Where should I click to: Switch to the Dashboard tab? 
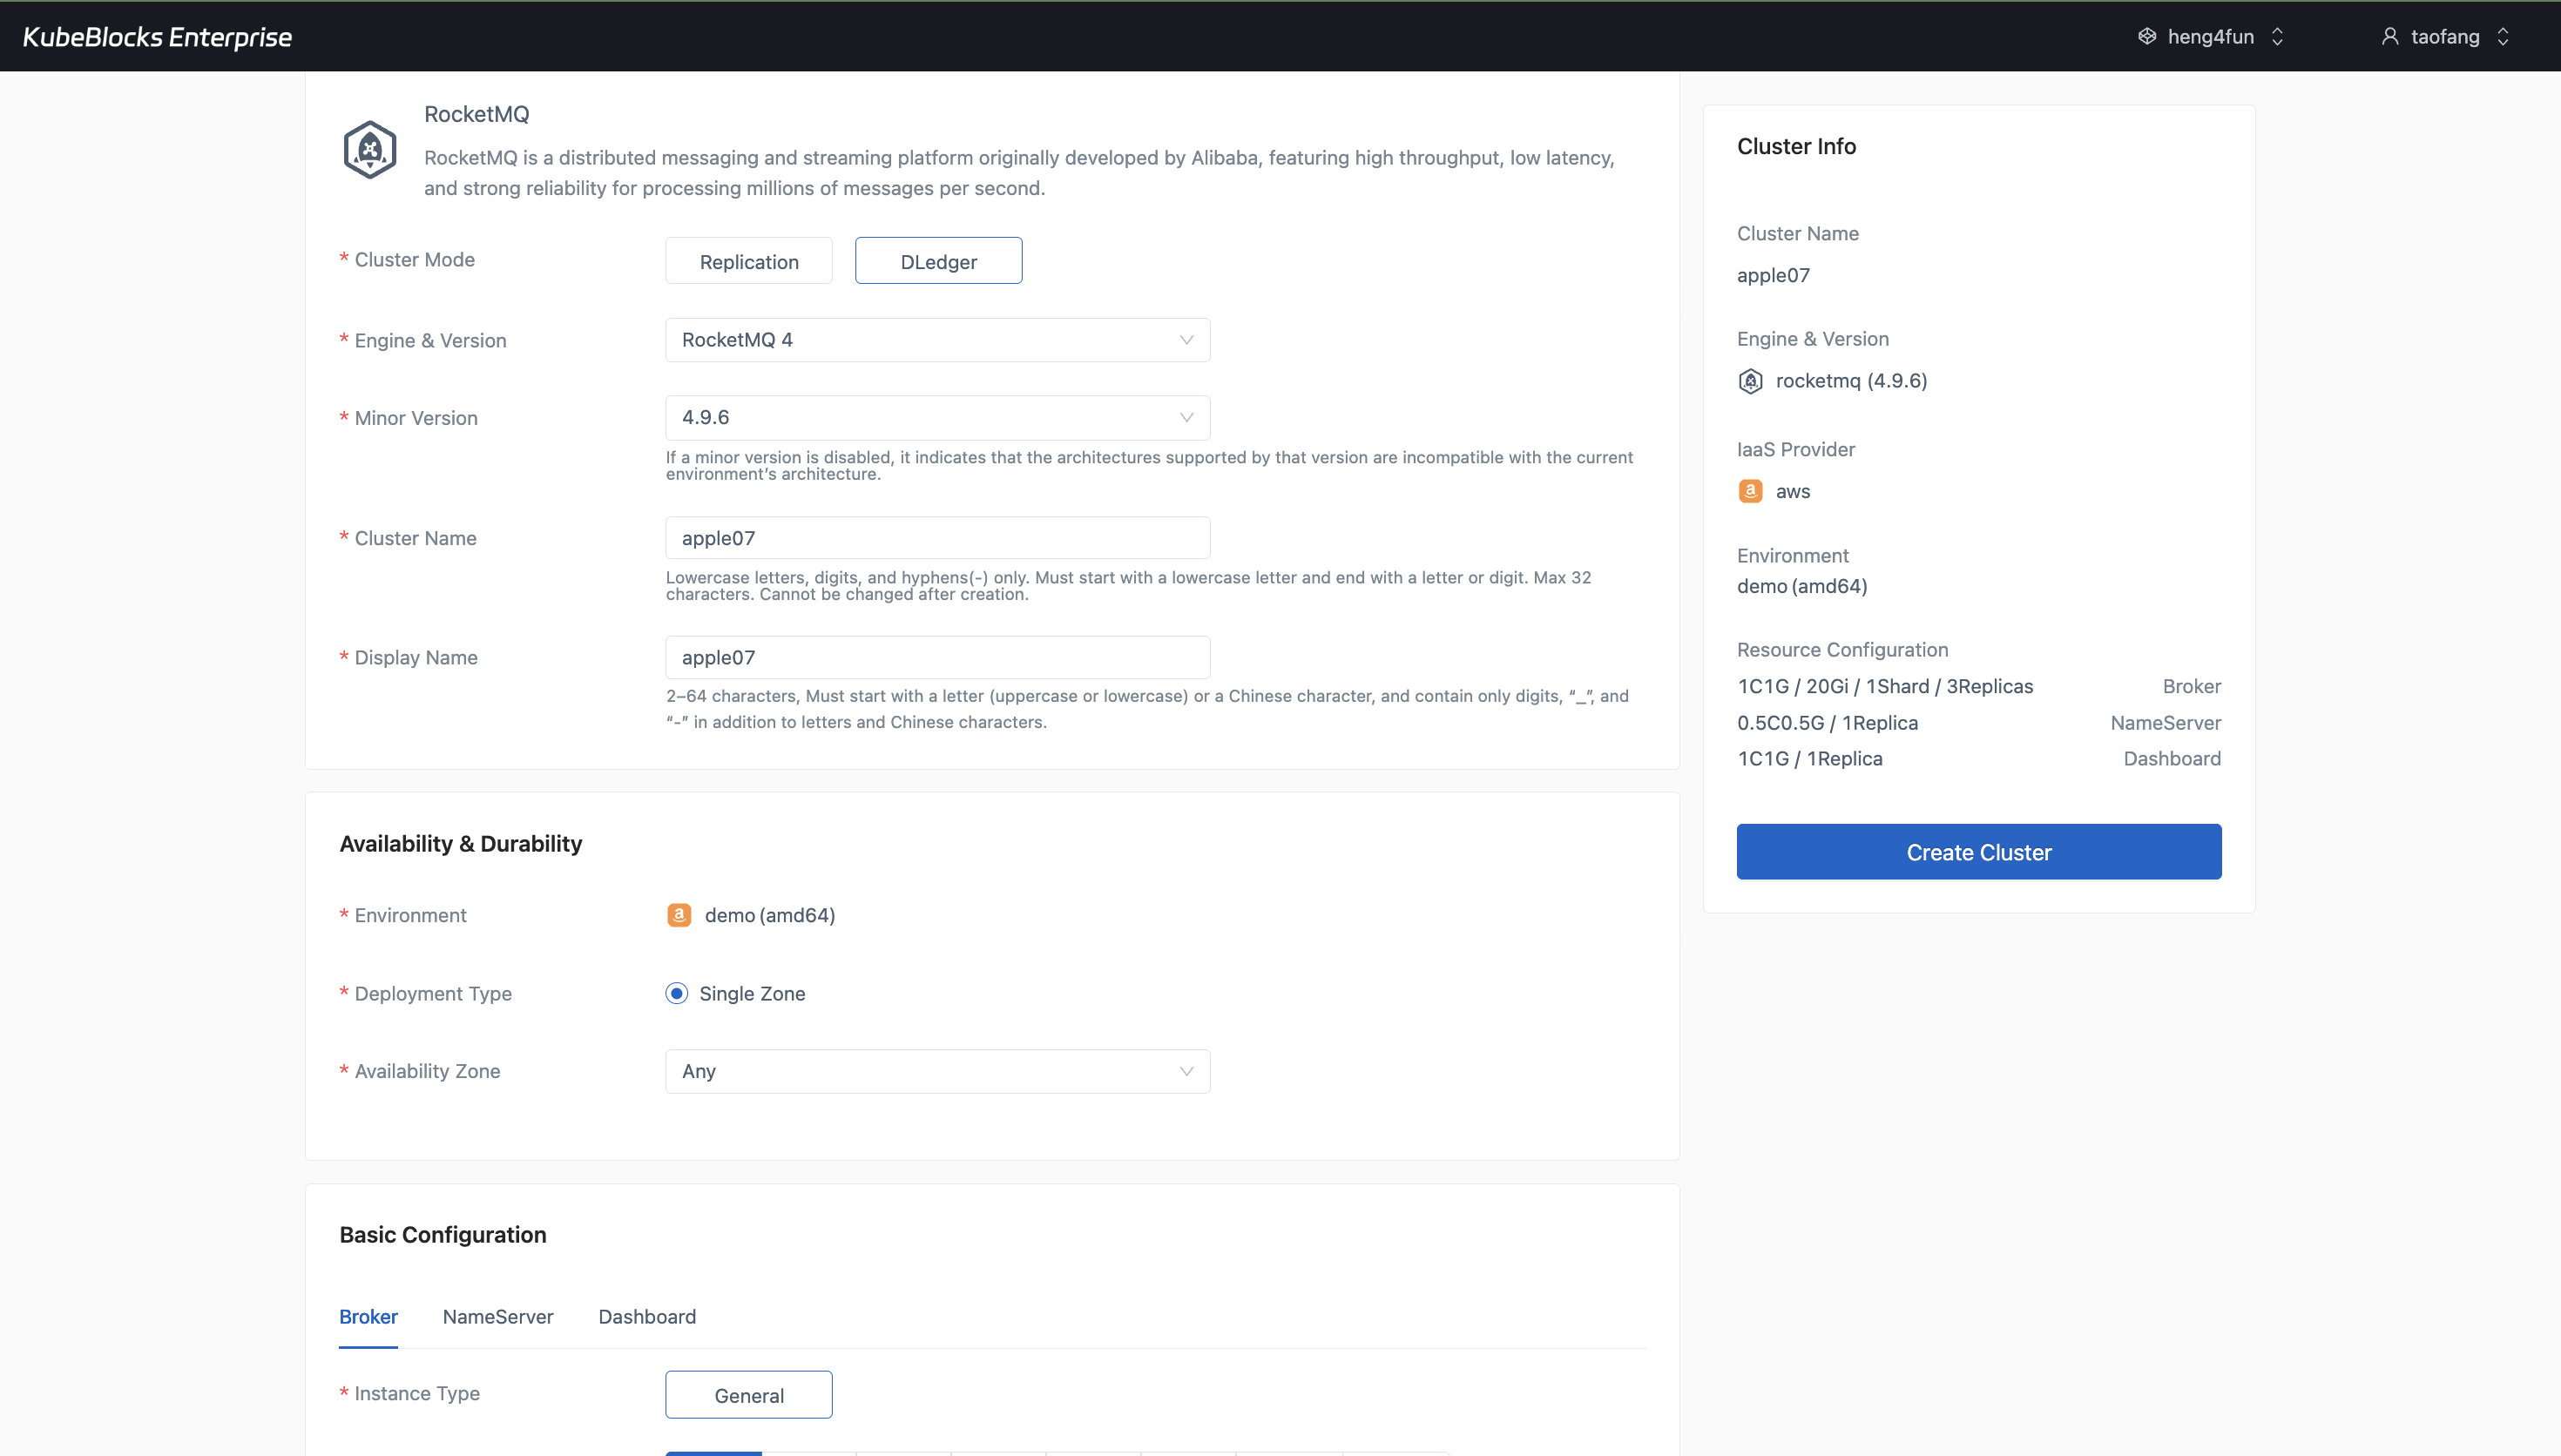click(x=647, y=1317)
